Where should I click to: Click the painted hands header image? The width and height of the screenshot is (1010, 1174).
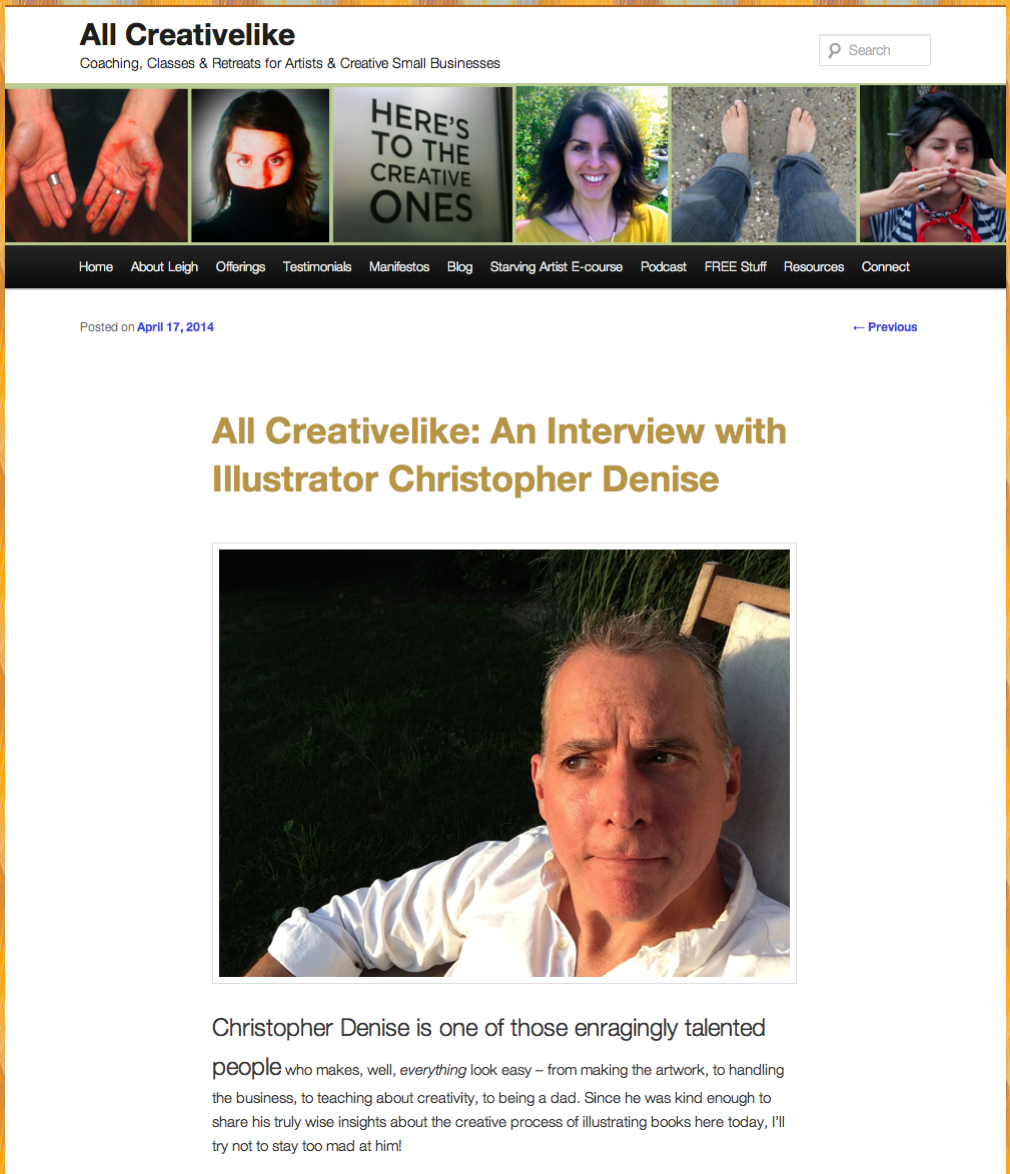97,165
